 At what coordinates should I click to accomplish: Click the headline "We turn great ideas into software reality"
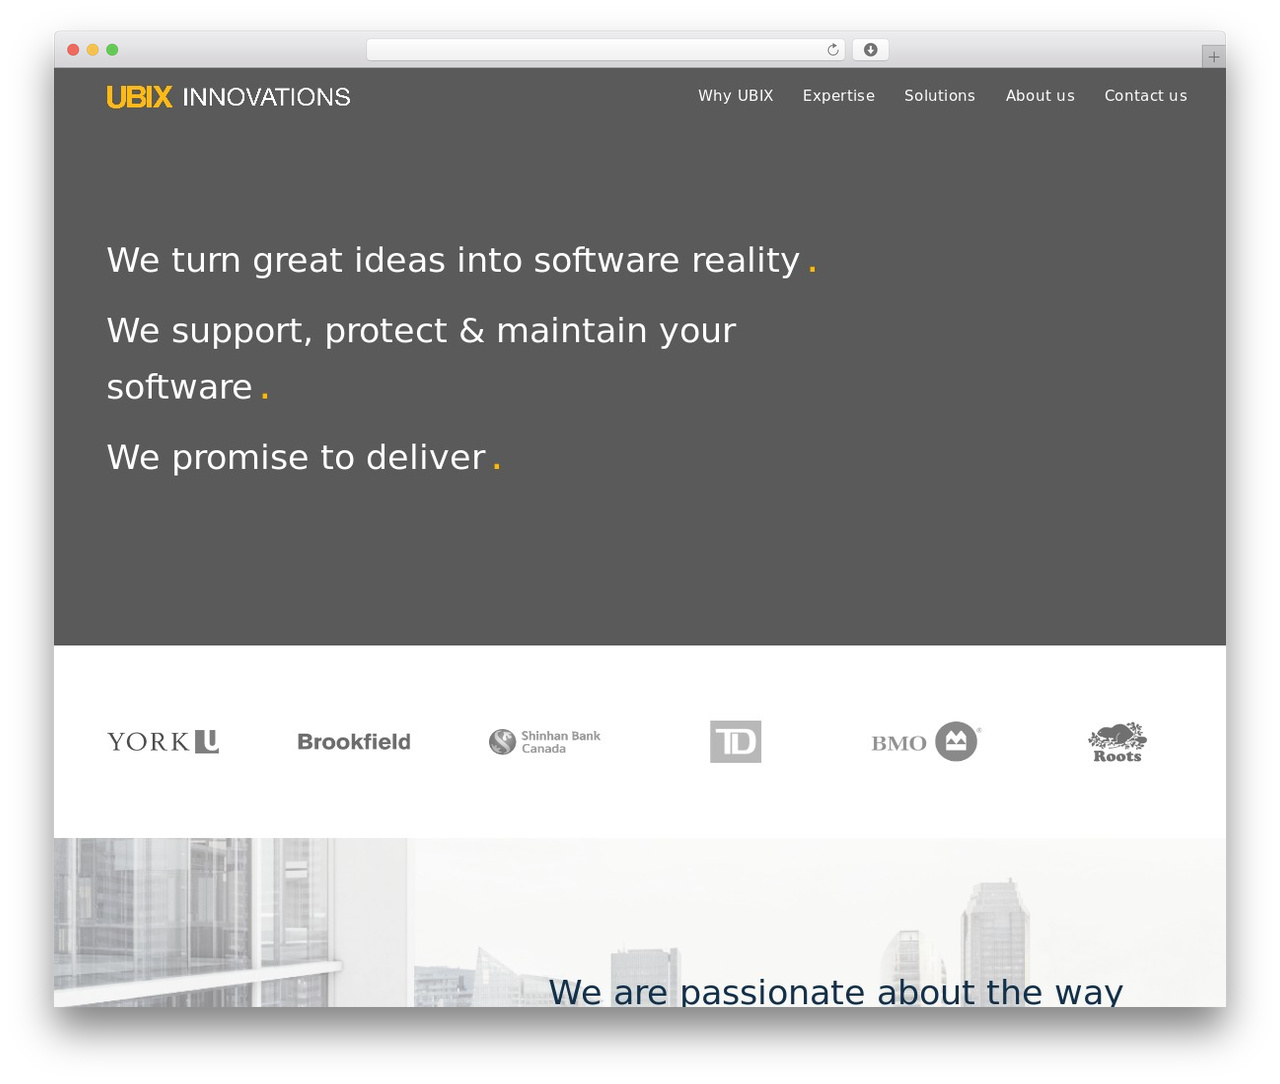coord(461,260)
